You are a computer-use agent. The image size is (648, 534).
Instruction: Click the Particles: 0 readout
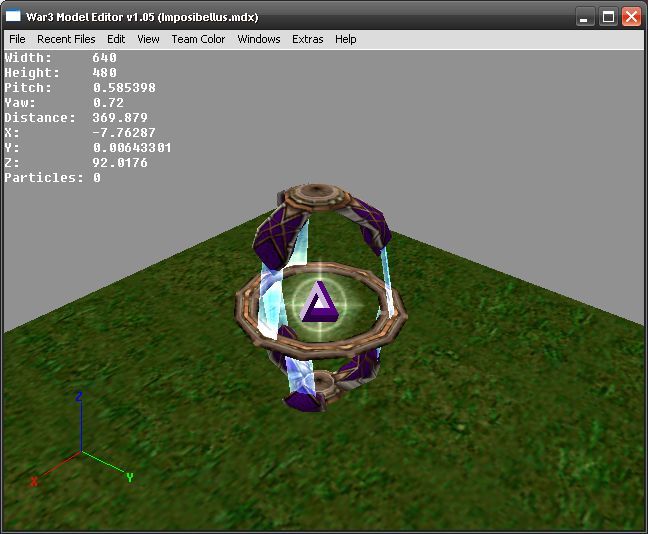pyautogui.click(x=52, y=178)
